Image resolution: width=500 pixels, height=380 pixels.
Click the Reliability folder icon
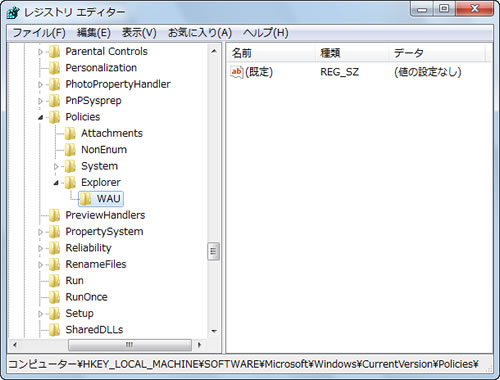[x=54, y=248]
